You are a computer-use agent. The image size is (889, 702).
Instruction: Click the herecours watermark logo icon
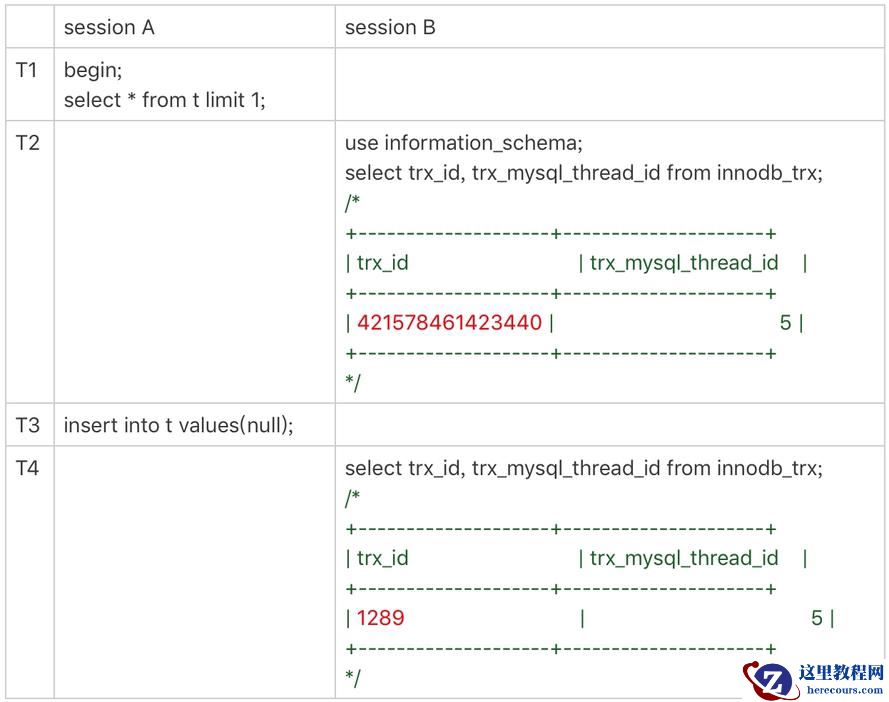(766, 679)
